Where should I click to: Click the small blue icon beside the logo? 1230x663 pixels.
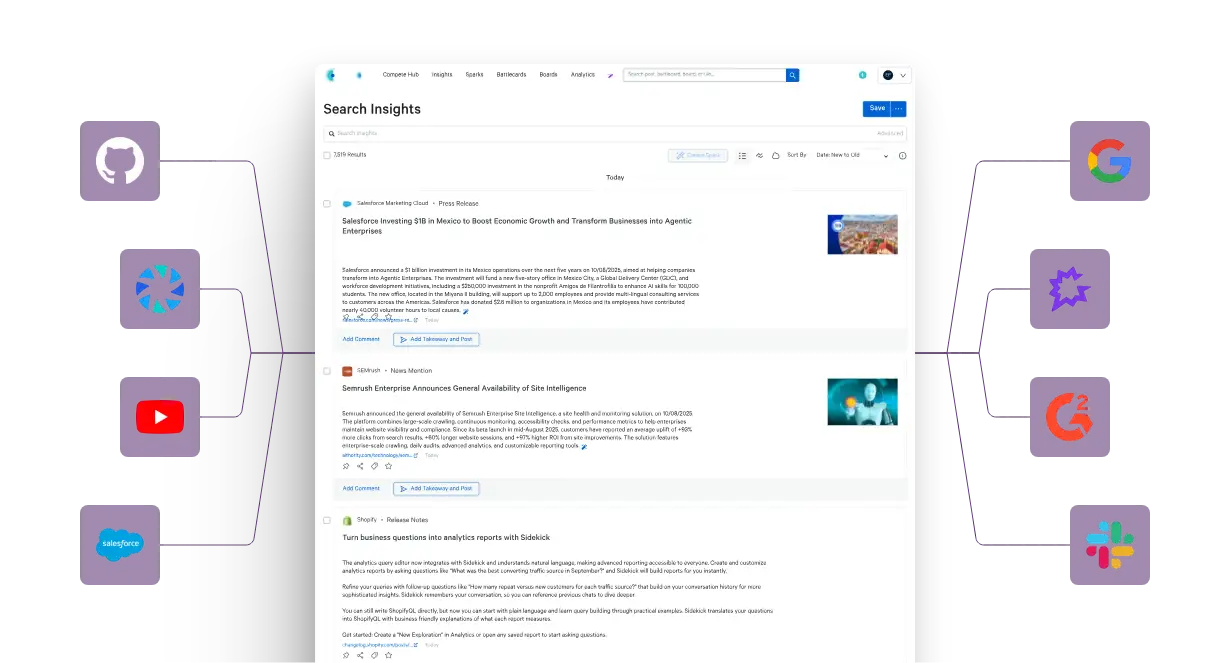[359, 75]
